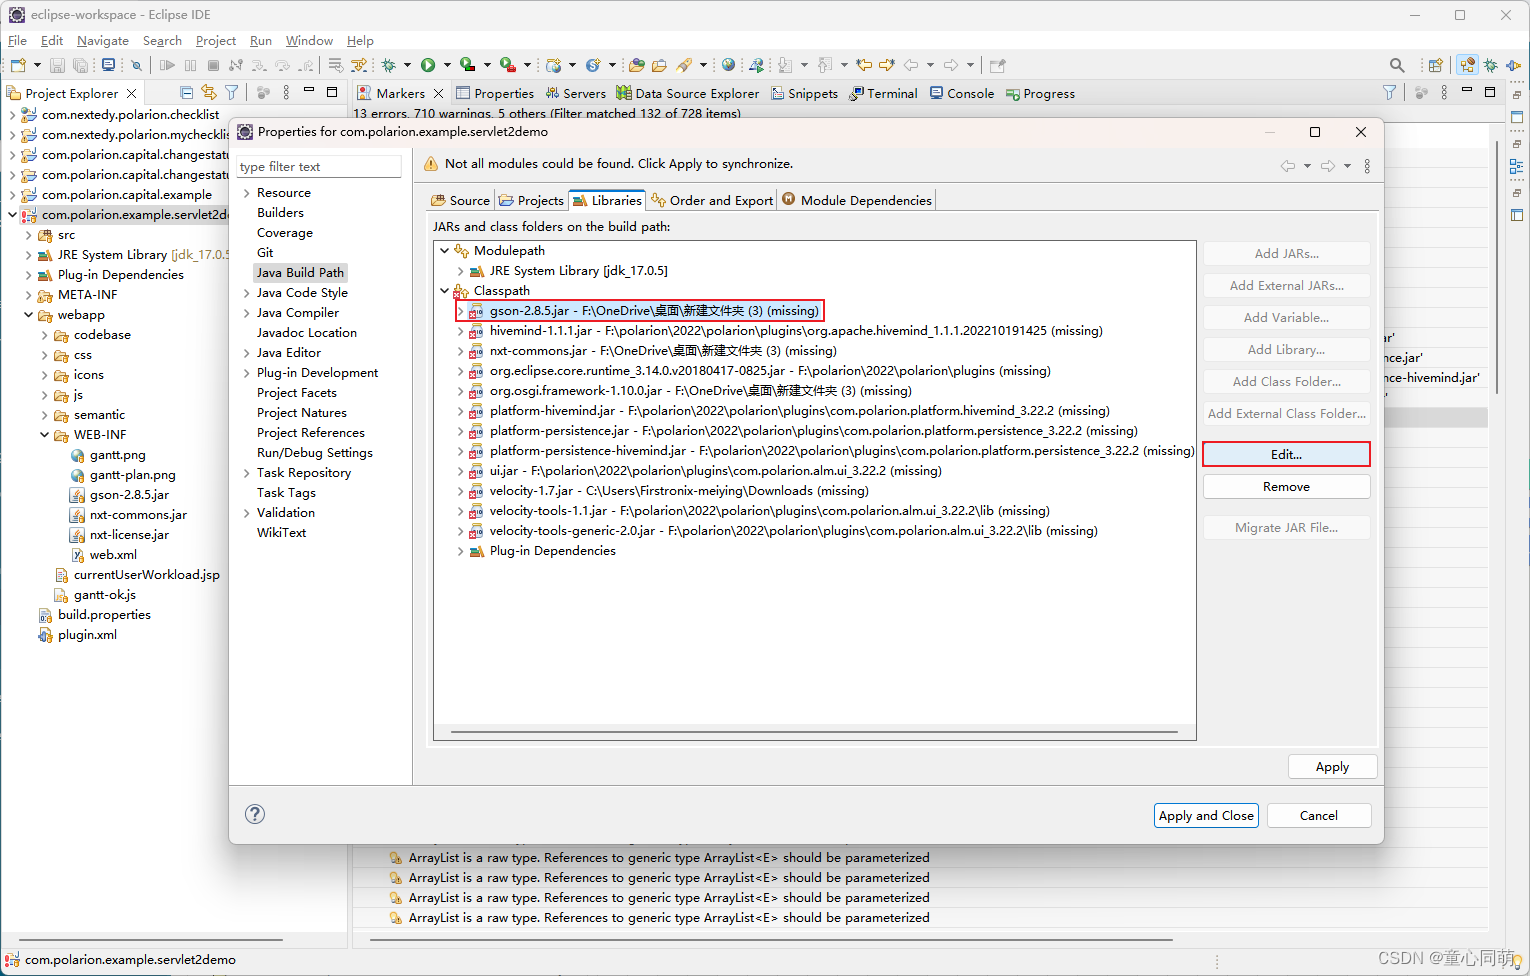Screen dimensions: 1530x976
Task: Click the Skip All Breakpoints icon
Action: pos(137,65)
